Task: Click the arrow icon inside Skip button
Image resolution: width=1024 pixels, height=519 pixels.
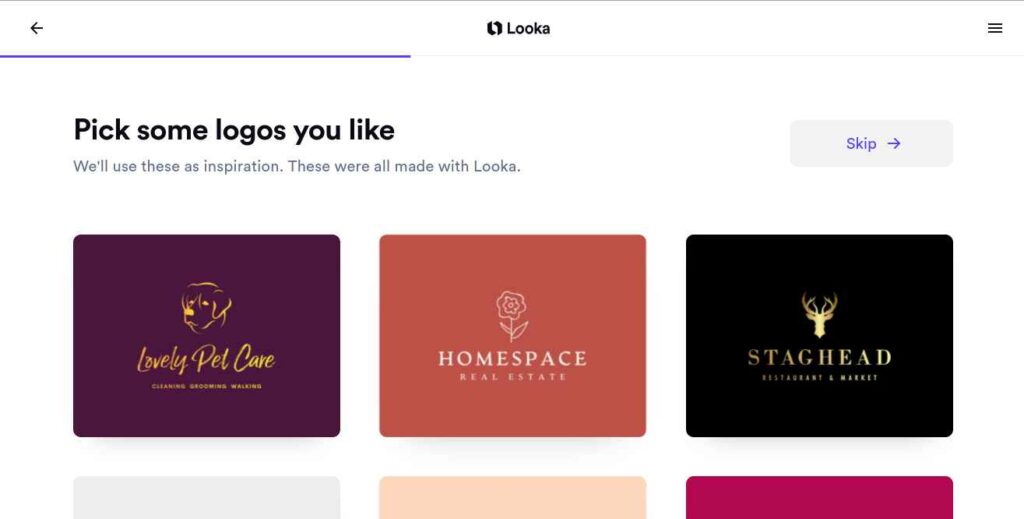Action: point(894,143)
